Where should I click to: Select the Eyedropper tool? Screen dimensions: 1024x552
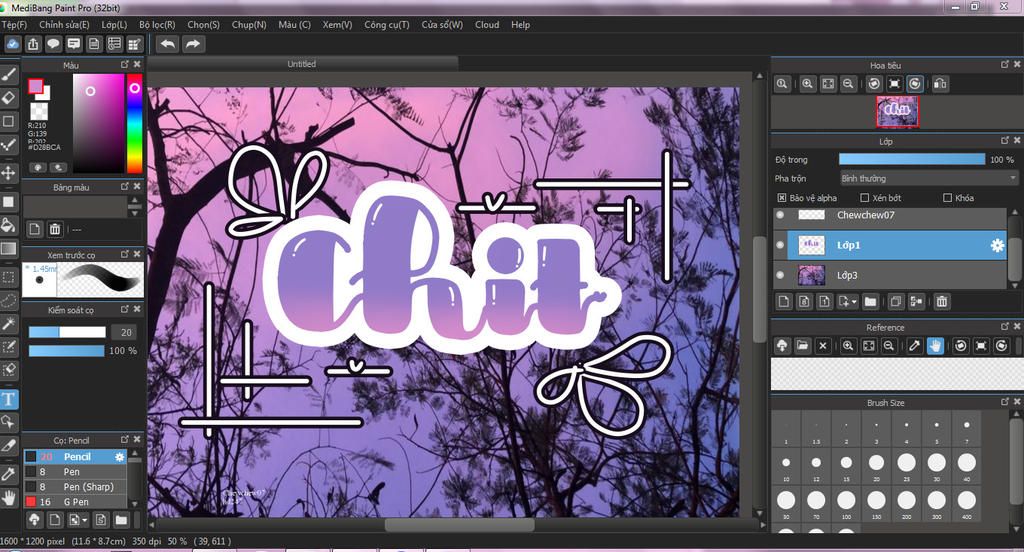pos(8,474)
